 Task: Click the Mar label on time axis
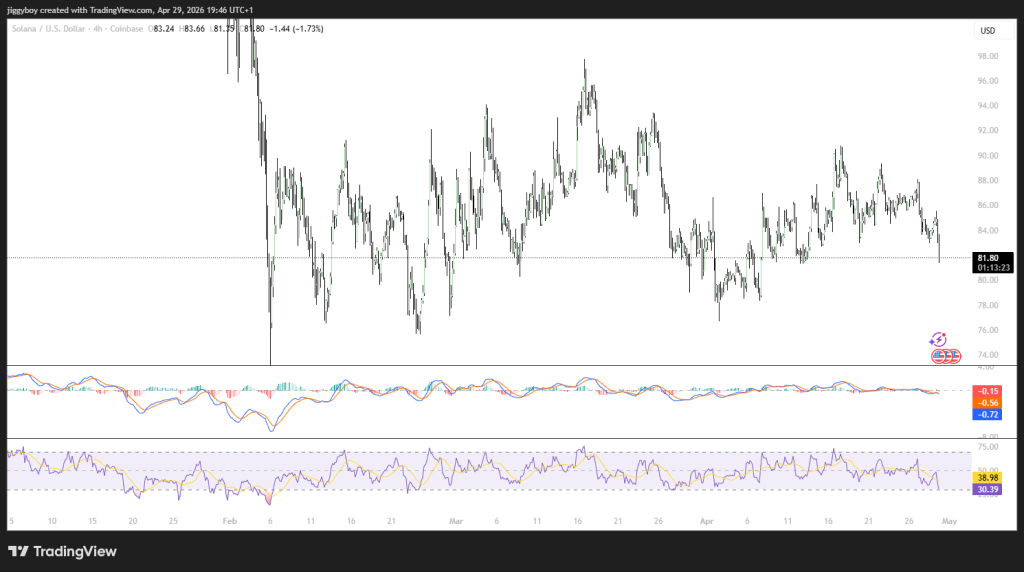[458, 521]
